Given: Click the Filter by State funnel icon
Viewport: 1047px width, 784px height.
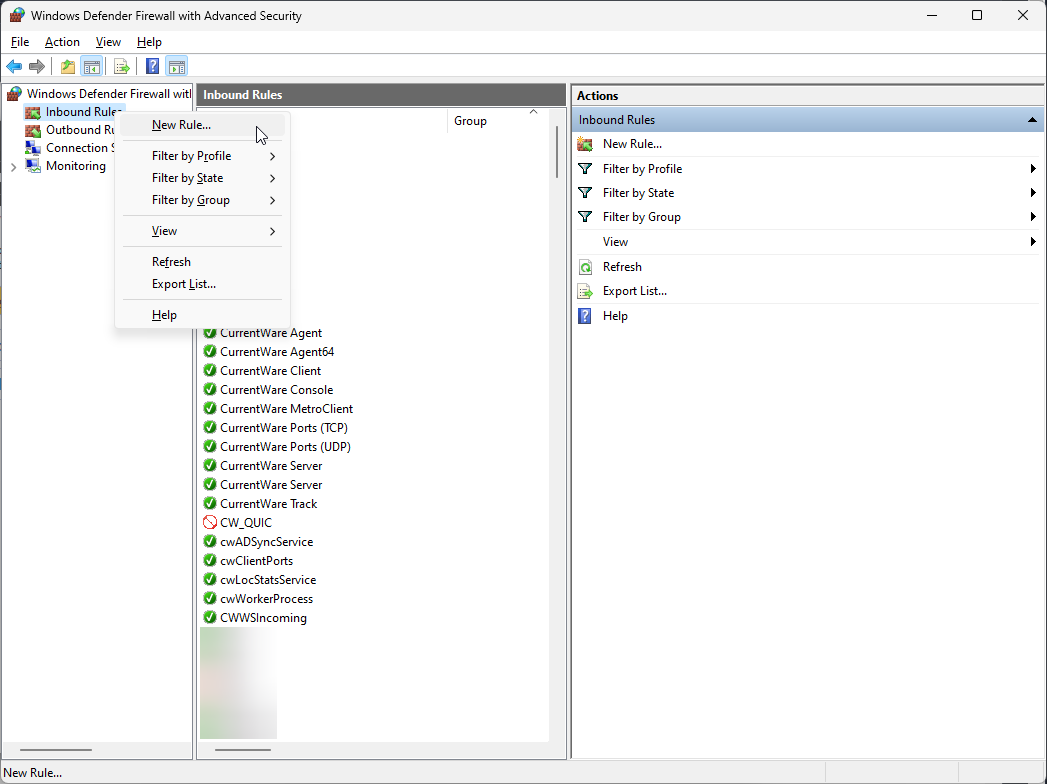Looking at the screenshot, I should tap(585, 193).
